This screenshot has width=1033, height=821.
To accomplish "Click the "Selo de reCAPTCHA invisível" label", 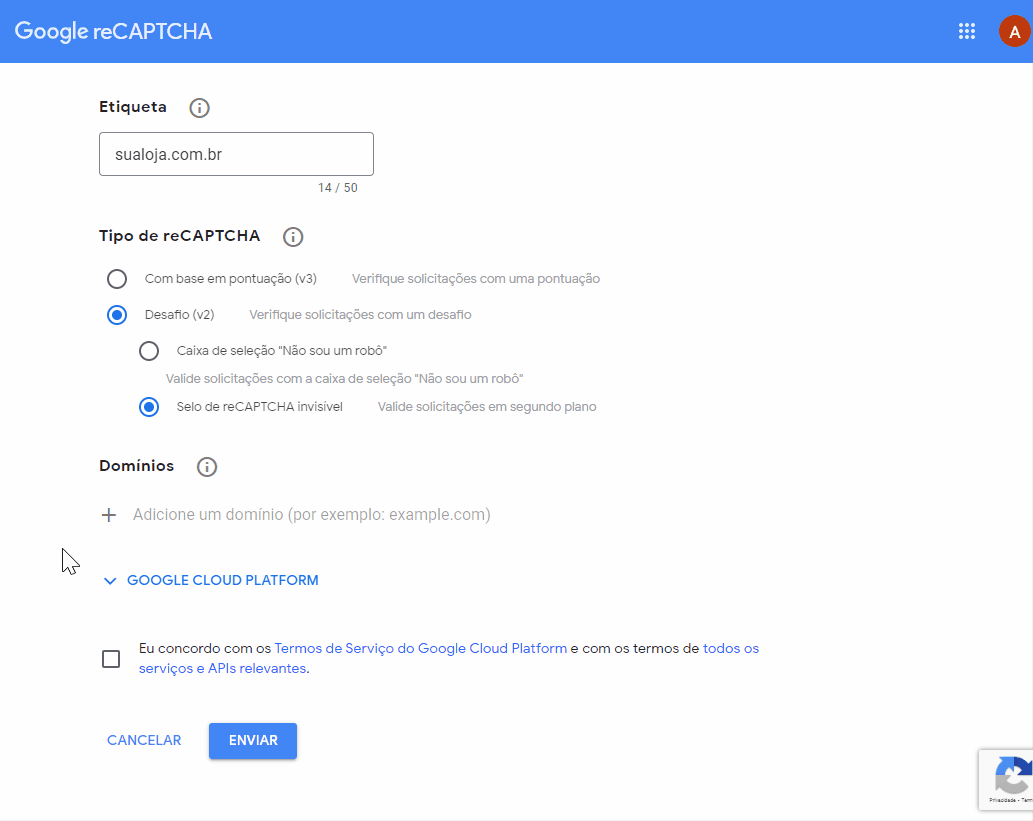I will click(x=260, y=407).
